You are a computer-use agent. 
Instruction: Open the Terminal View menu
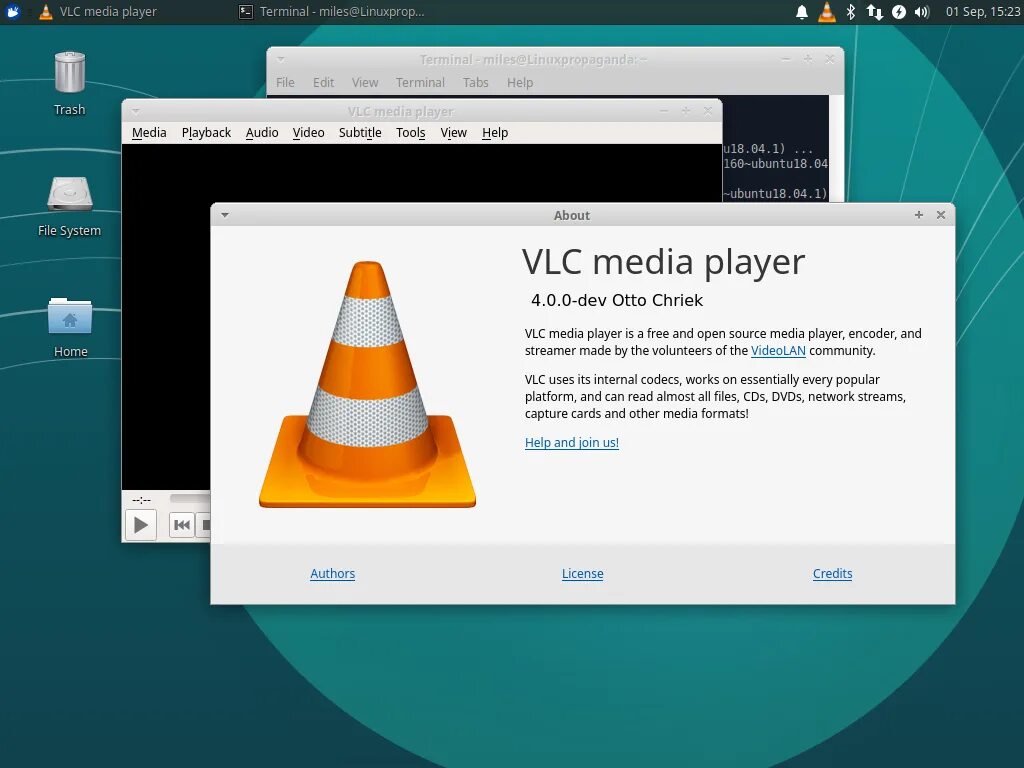pos(364,83)
